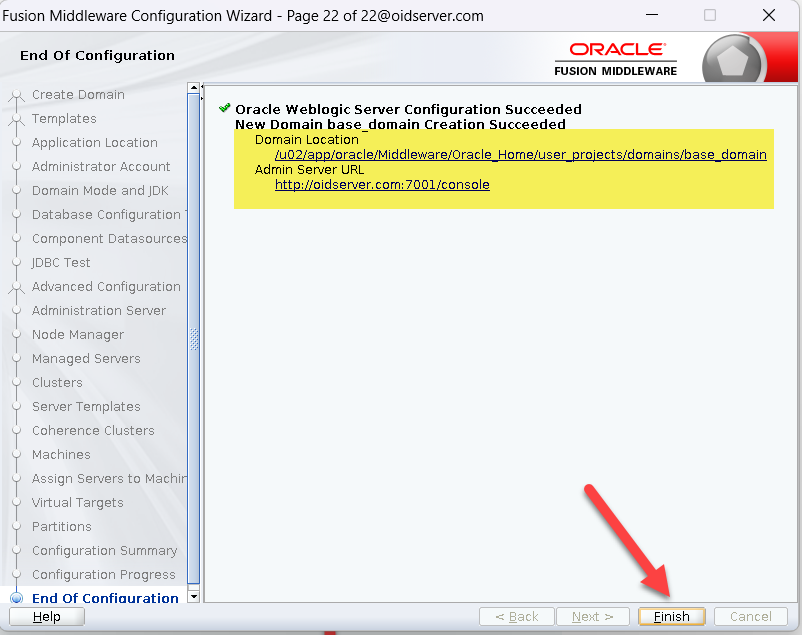802x635 pixels.
Task: Select the Create Domain step
Action: pyautogui.click(x=78, y=95)
